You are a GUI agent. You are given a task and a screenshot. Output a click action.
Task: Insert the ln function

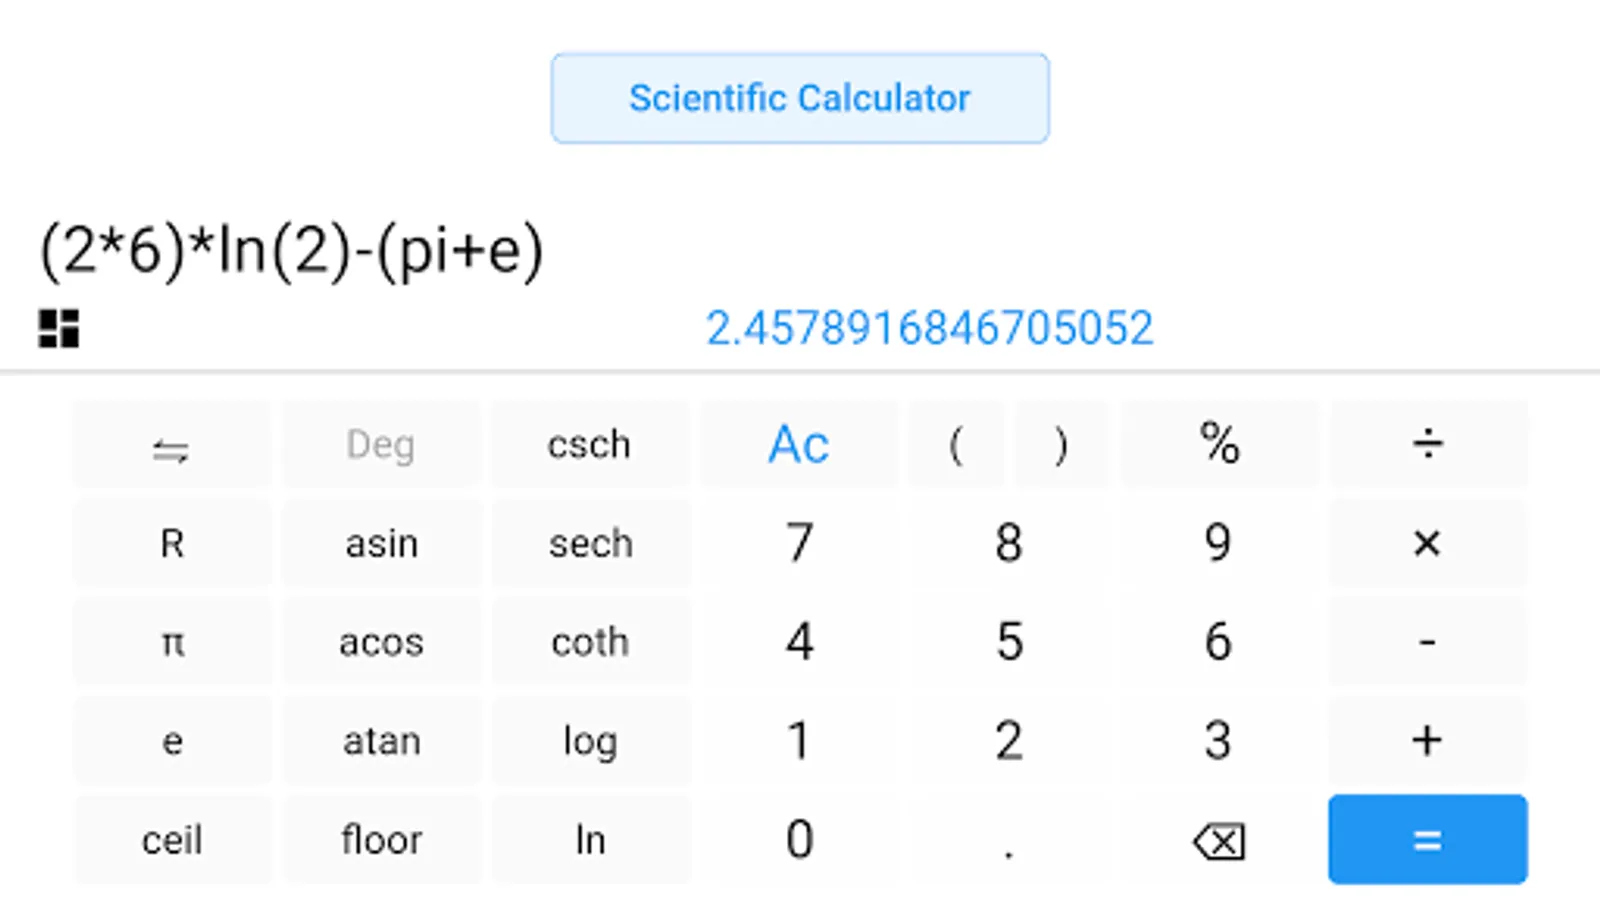[590, 840]
